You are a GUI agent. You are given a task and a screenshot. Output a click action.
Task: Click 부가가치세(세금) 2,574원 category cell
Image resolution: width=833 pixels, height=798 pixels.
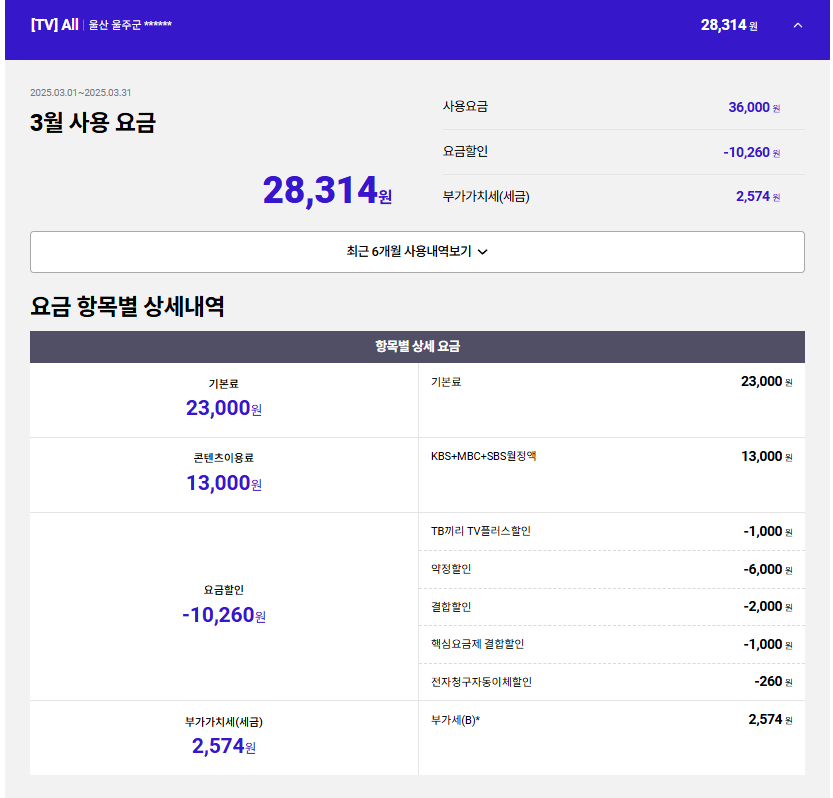pos(224,738)
